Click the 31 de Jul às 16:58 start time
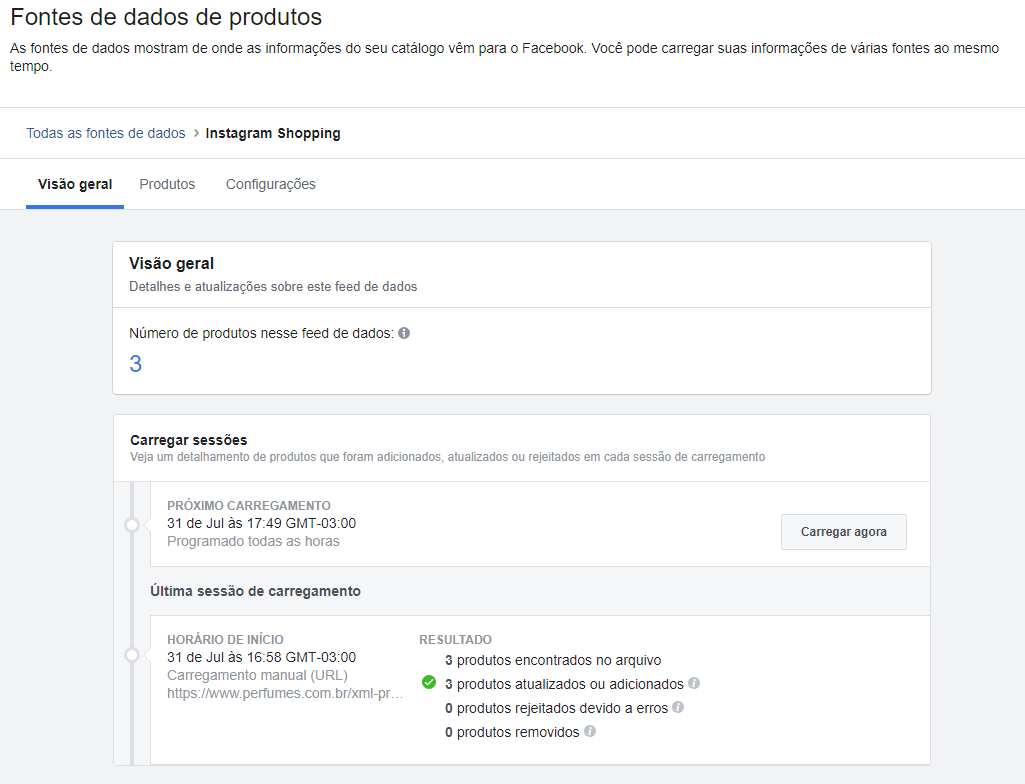This screenshot has height=784, width=1025. (261, 657)
